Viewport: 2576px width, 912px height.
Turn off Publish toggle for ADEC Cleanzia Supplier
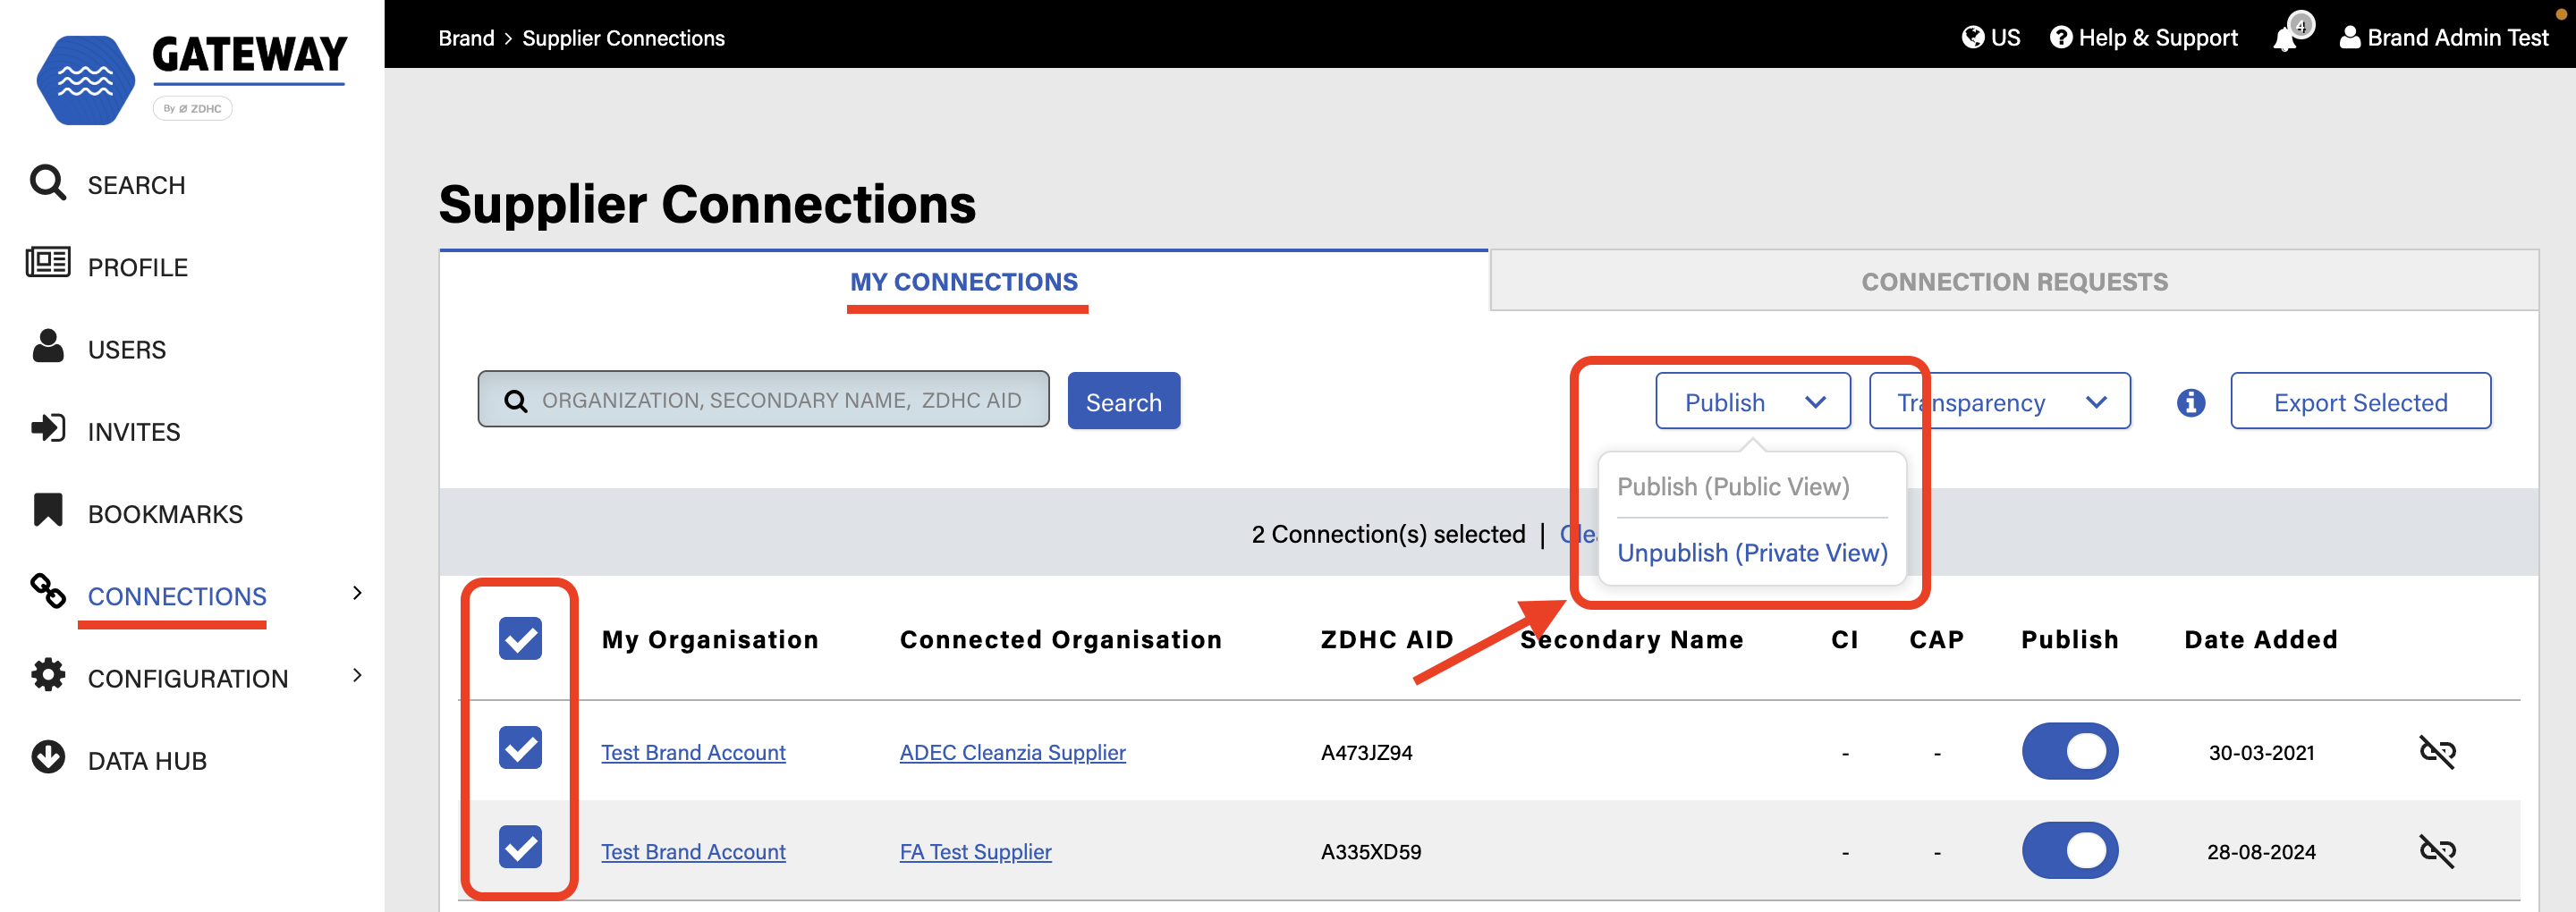click(2069, 751)
